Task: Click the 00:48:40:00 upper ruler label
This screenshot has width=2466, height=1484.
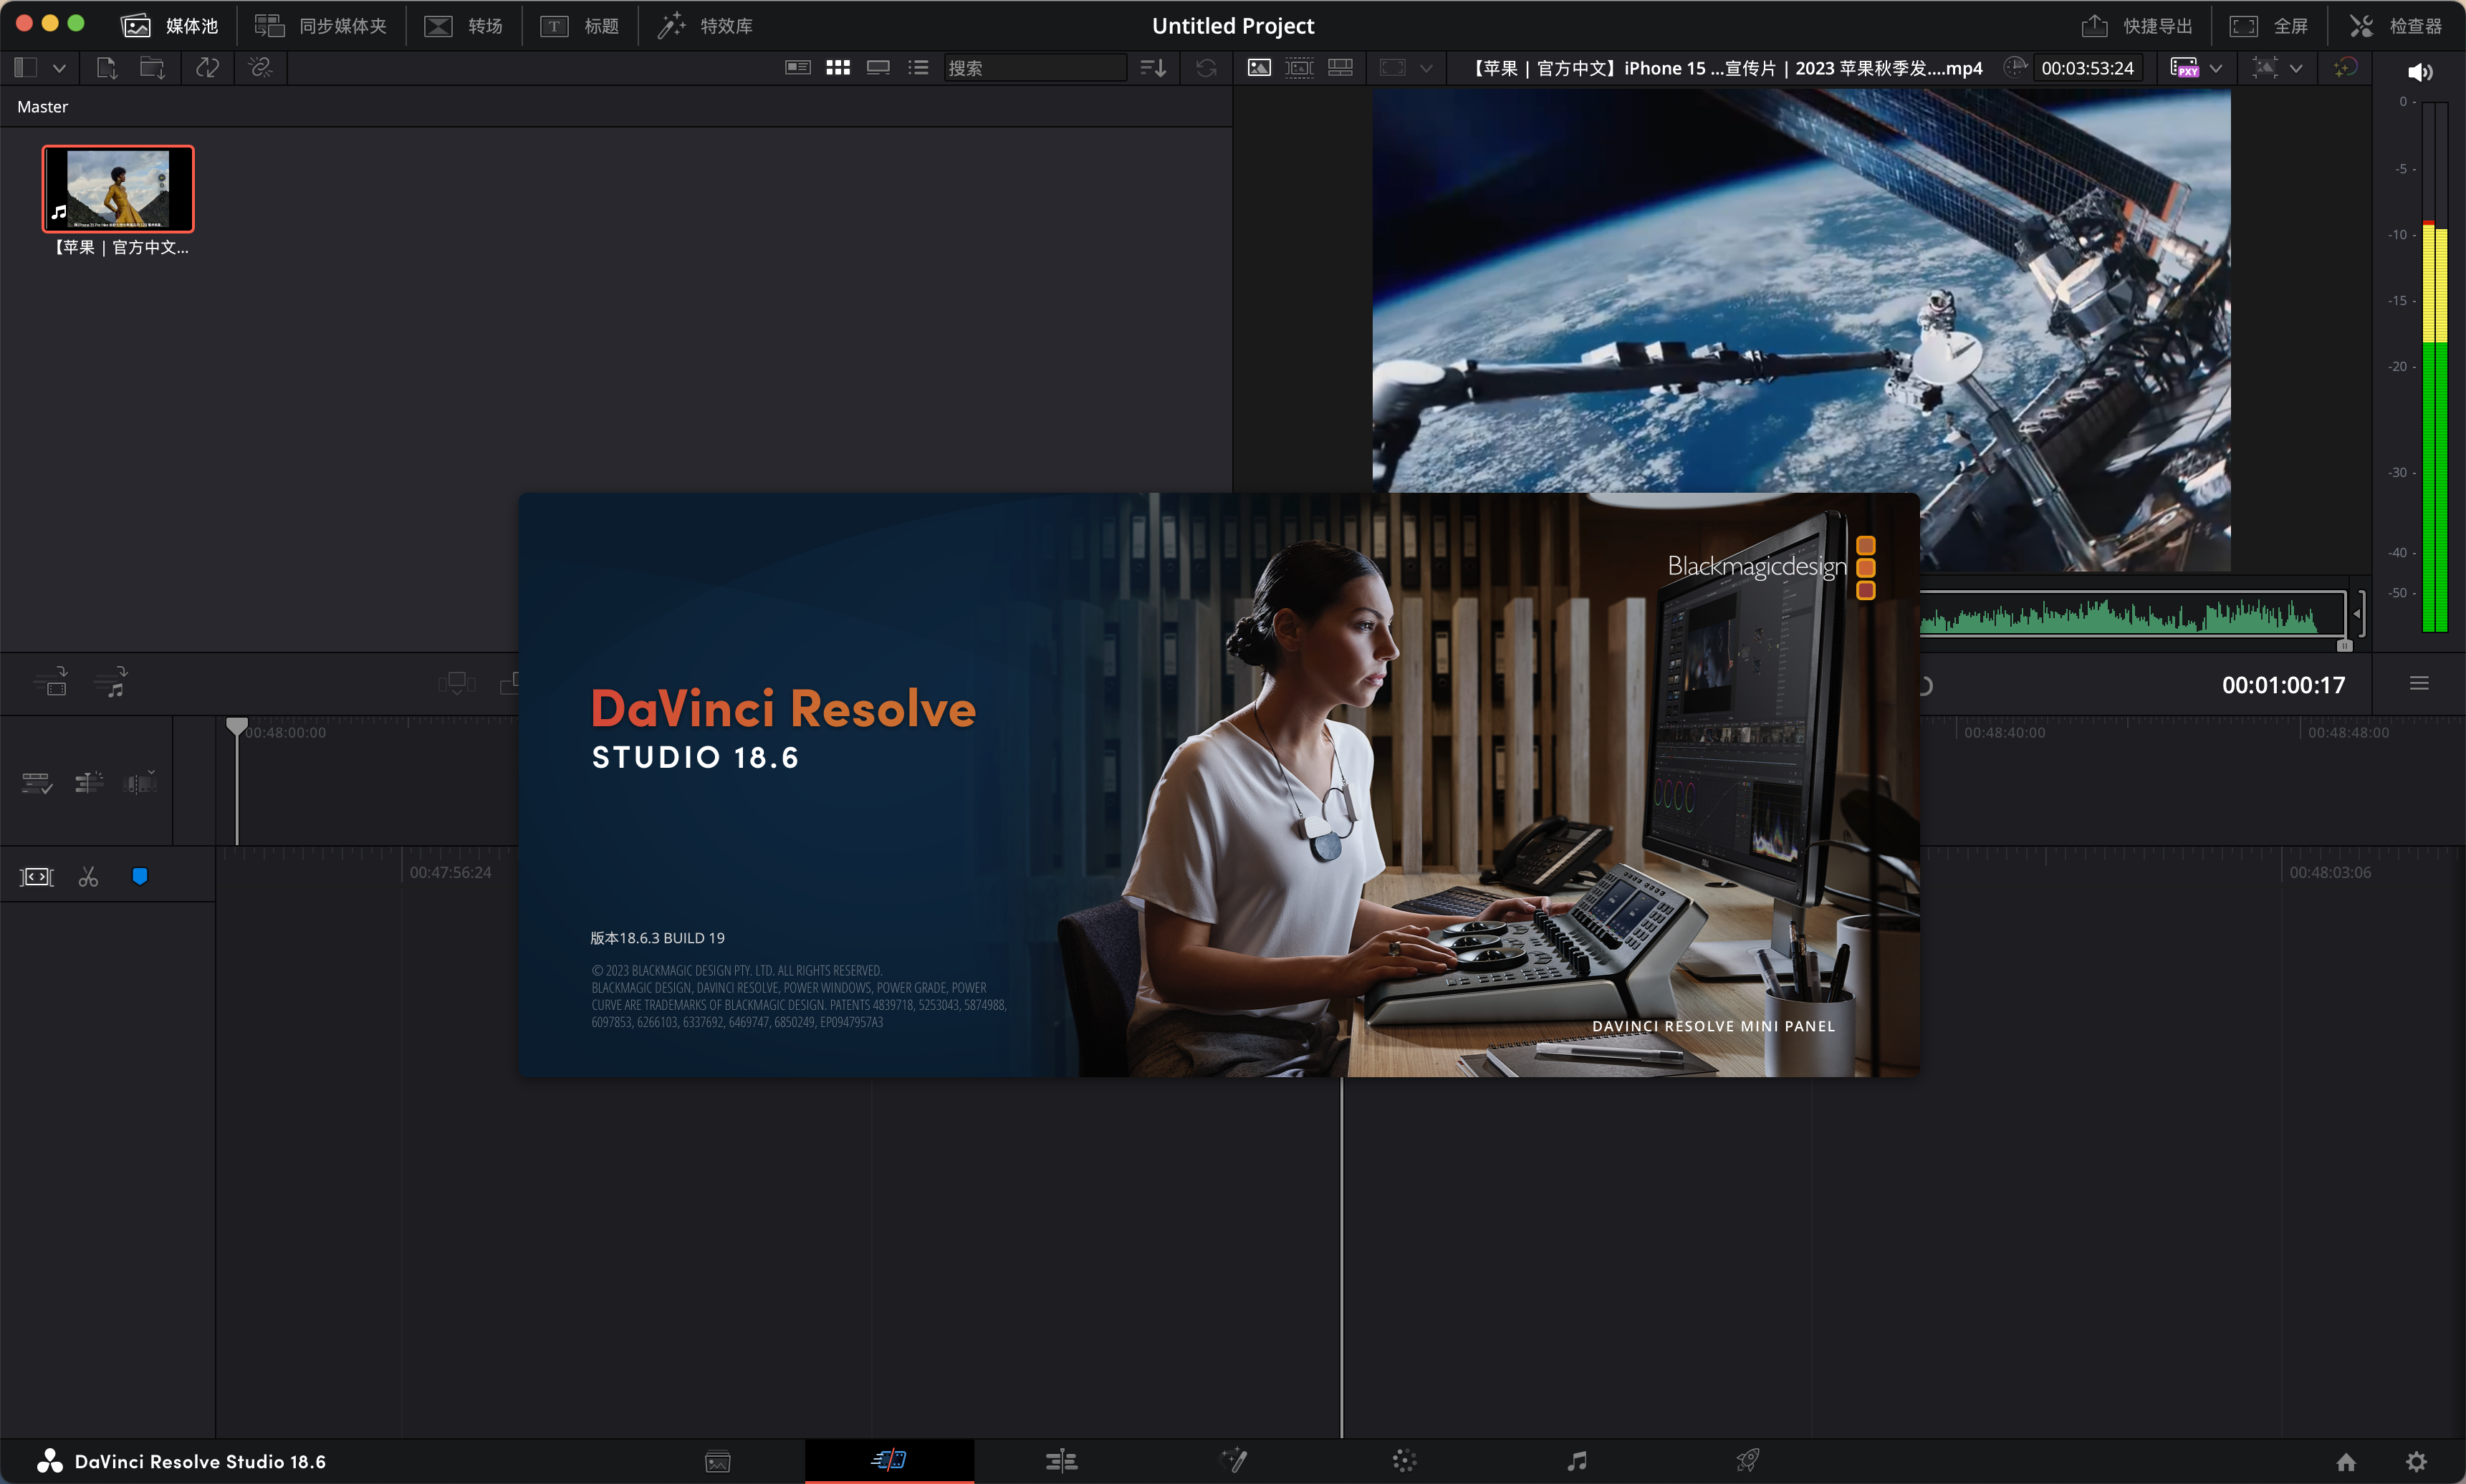Action: pos(2004,732)
